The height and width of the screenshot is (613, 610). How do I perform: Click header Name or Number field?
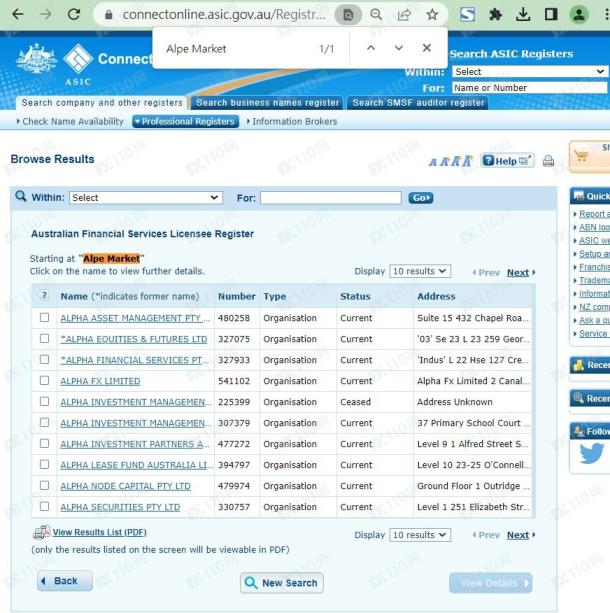[x=529, y=88]
